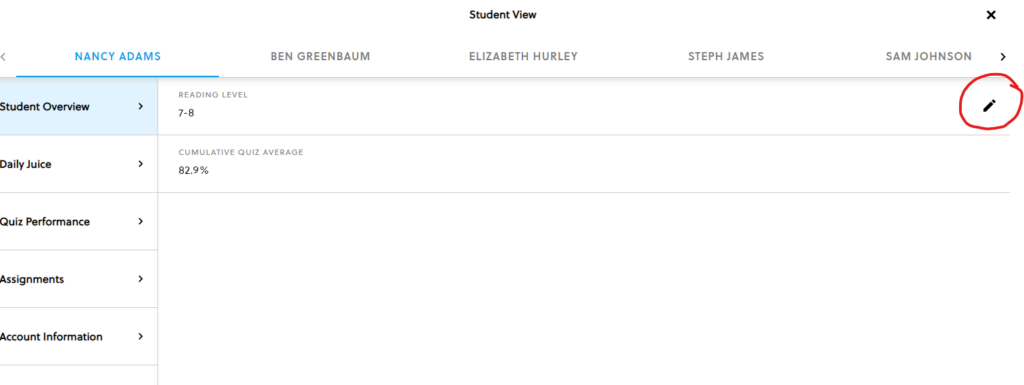1024x385 pixels.
Task: Open the Elizabeth Hurley tab
Action: pyautogui.click(x=523, y=57)
